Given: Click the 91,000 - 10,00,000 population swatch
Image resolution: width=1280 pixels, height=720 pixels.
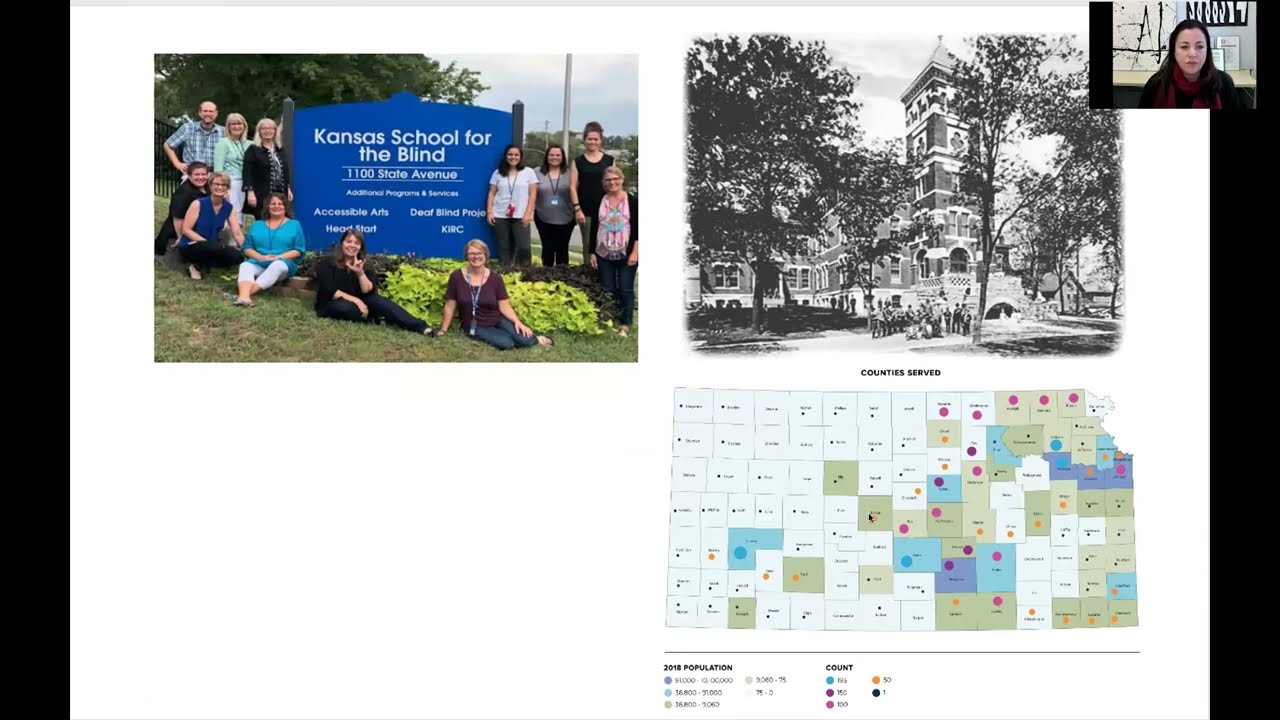Looking at the screenshot, I should click(x=668, y=680).
